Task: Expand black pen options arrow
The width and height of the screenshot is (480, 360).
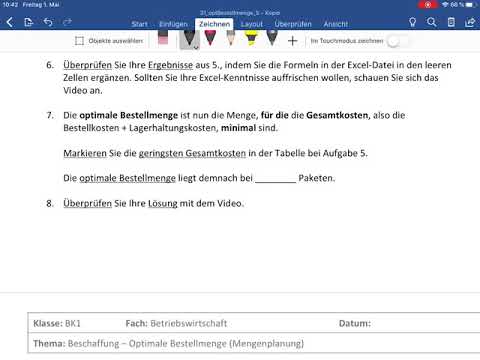Action: 196,47
